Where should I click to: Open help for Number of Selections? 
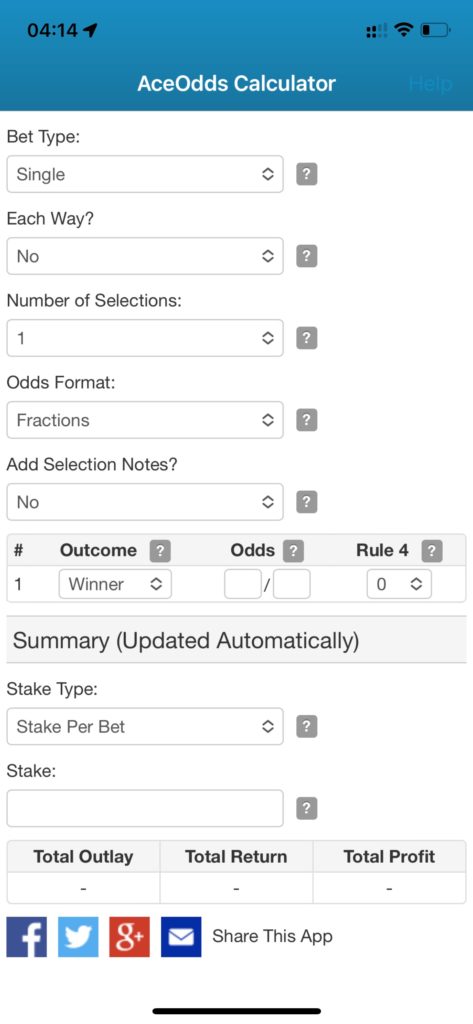(x=306, y=338)
